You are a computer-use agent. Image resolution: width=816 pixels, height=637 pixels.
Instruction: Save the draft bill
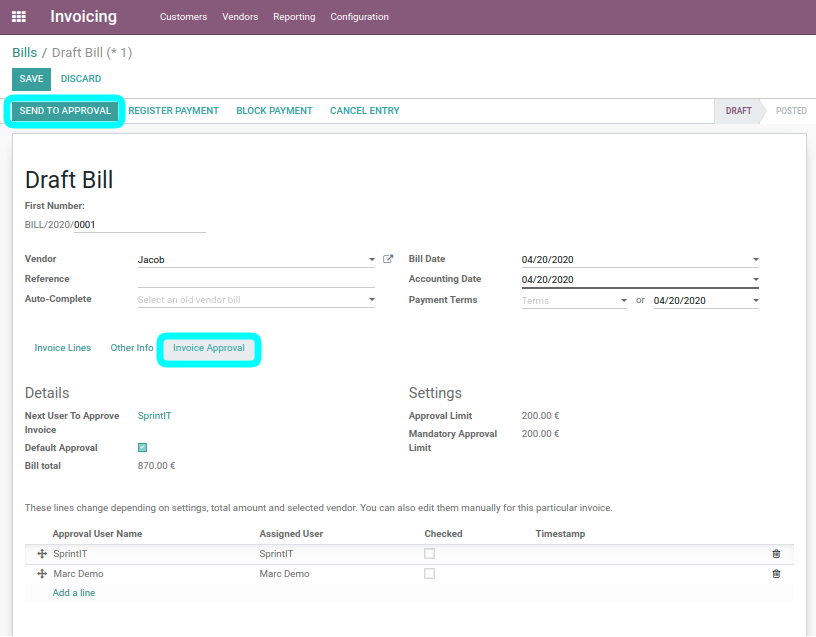tap(31, 79)
